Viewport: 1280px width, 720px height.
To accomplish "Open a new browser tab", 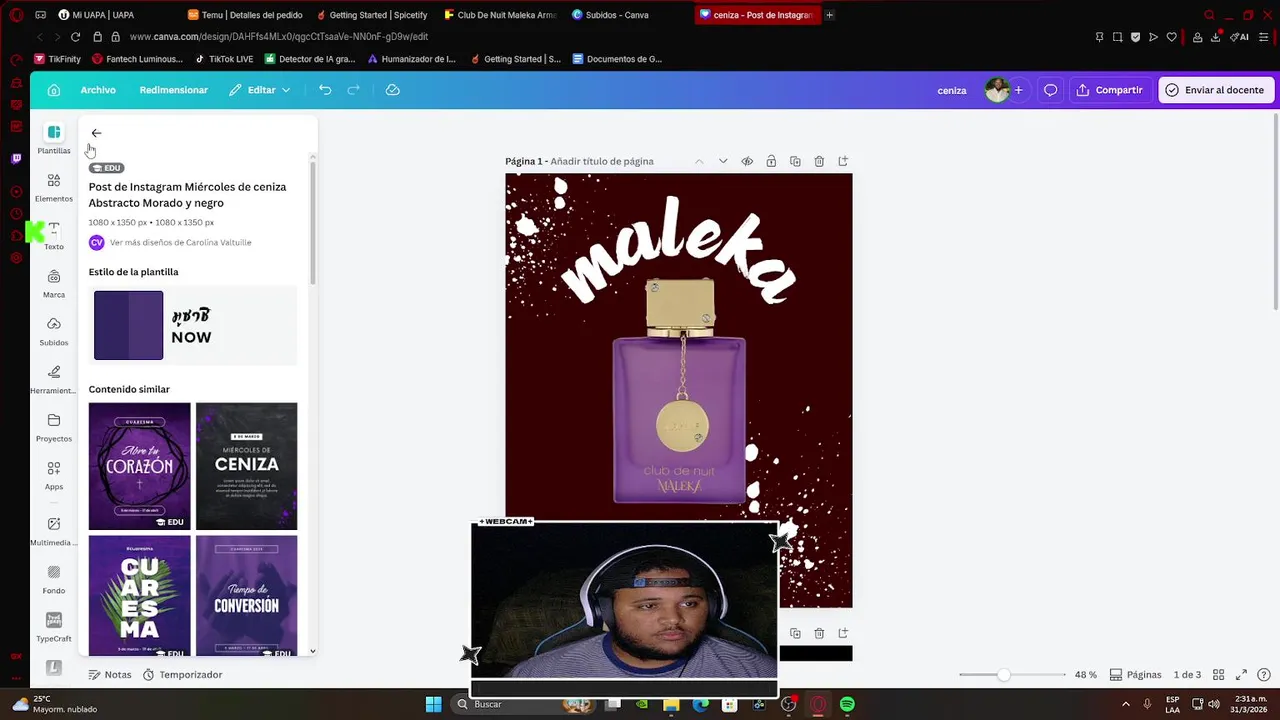I will [829, 15].
